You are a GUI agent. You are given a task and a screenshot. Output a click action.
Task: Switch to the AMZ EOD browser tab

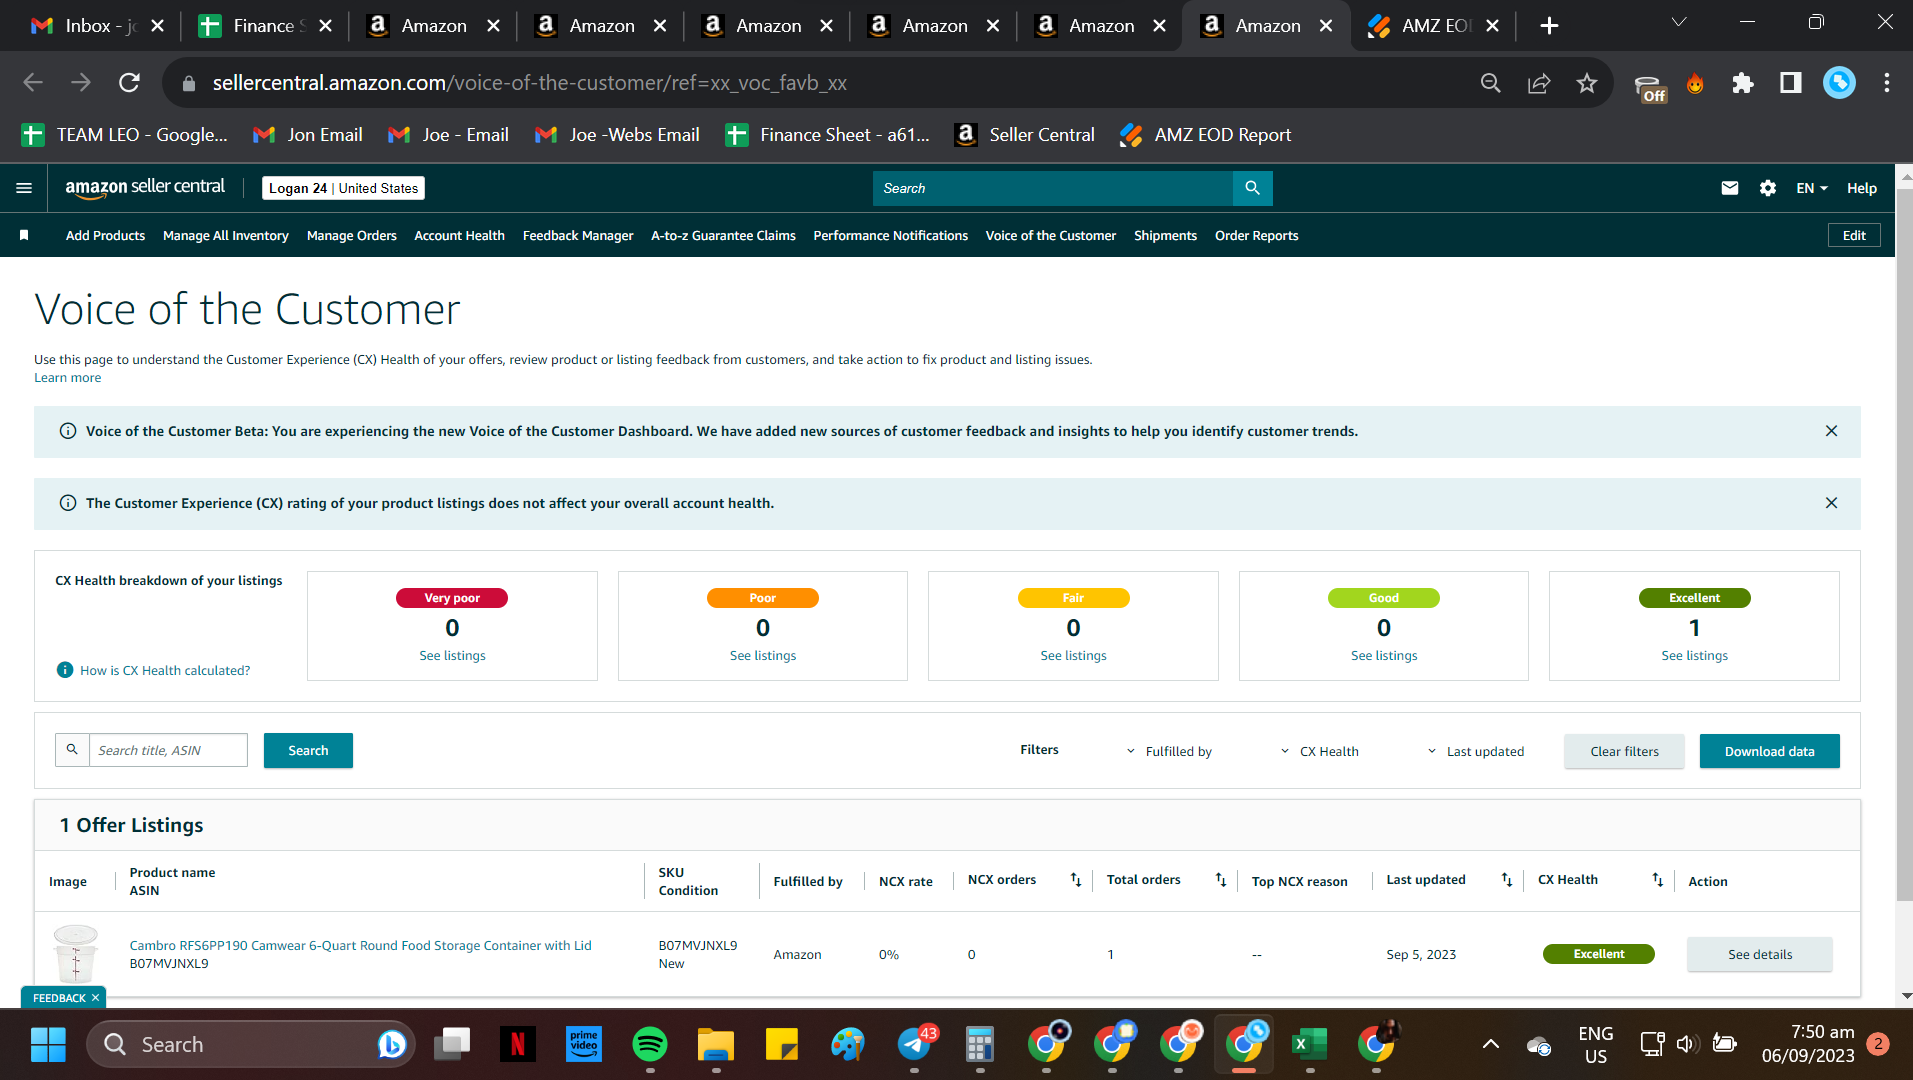click(x=1434, y=26)
